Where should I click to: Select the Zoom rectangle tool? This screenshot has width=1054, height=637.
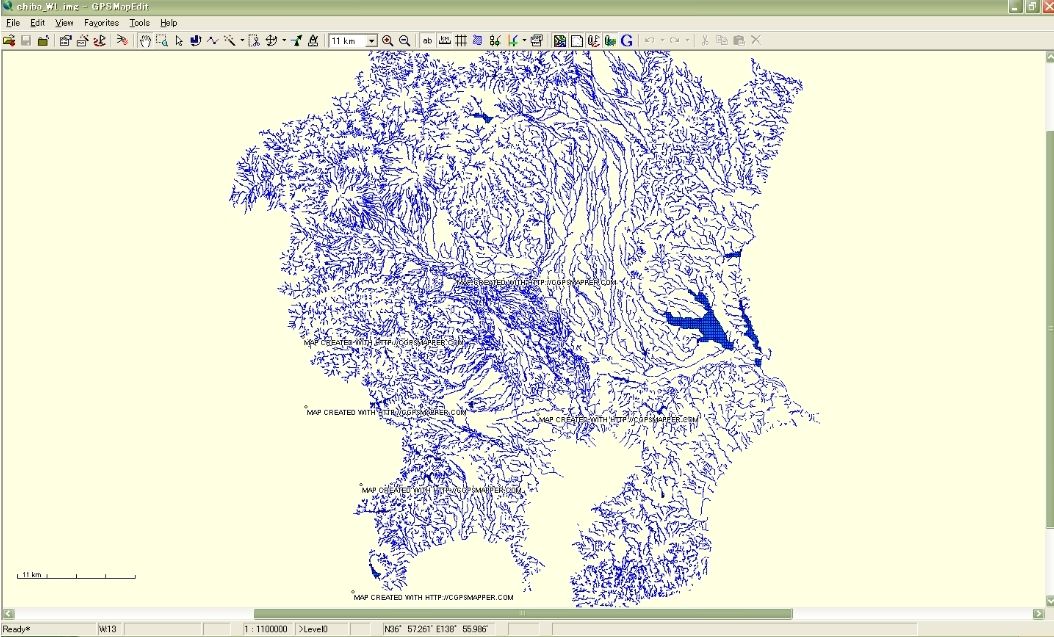click(161, 40)
